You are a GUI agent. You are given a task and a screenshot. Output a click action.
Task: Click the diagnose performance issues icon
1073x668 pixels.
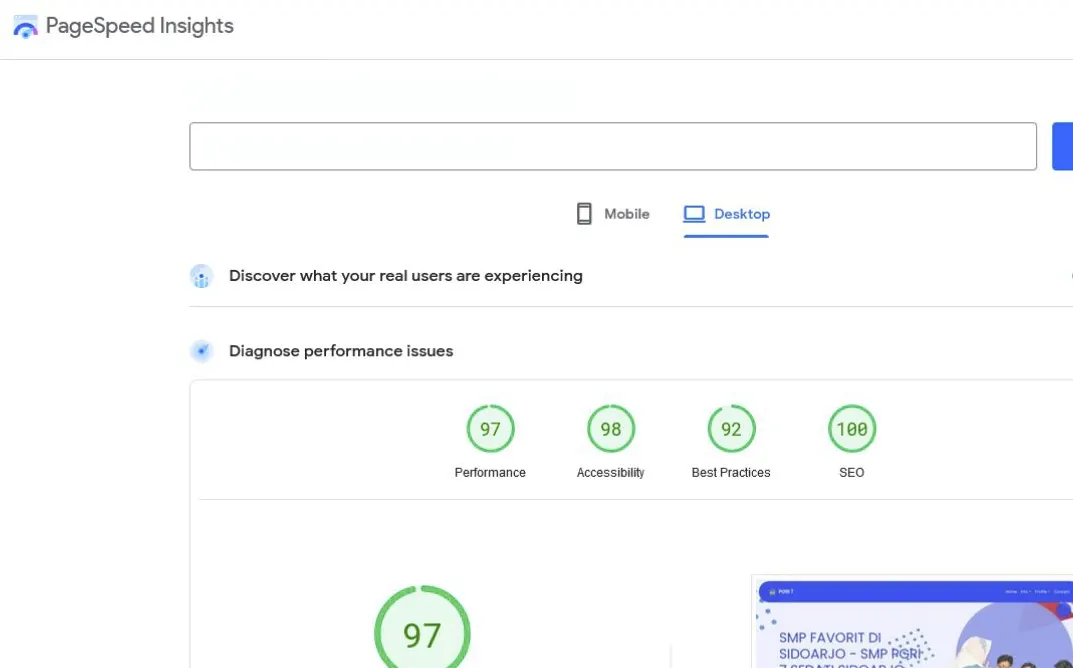[x=201, y=351]
